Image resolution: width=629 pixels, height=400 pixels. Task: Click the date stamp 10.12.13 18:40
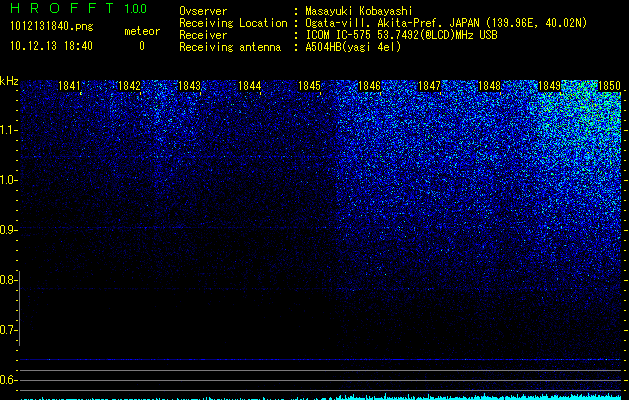point(51,46)
